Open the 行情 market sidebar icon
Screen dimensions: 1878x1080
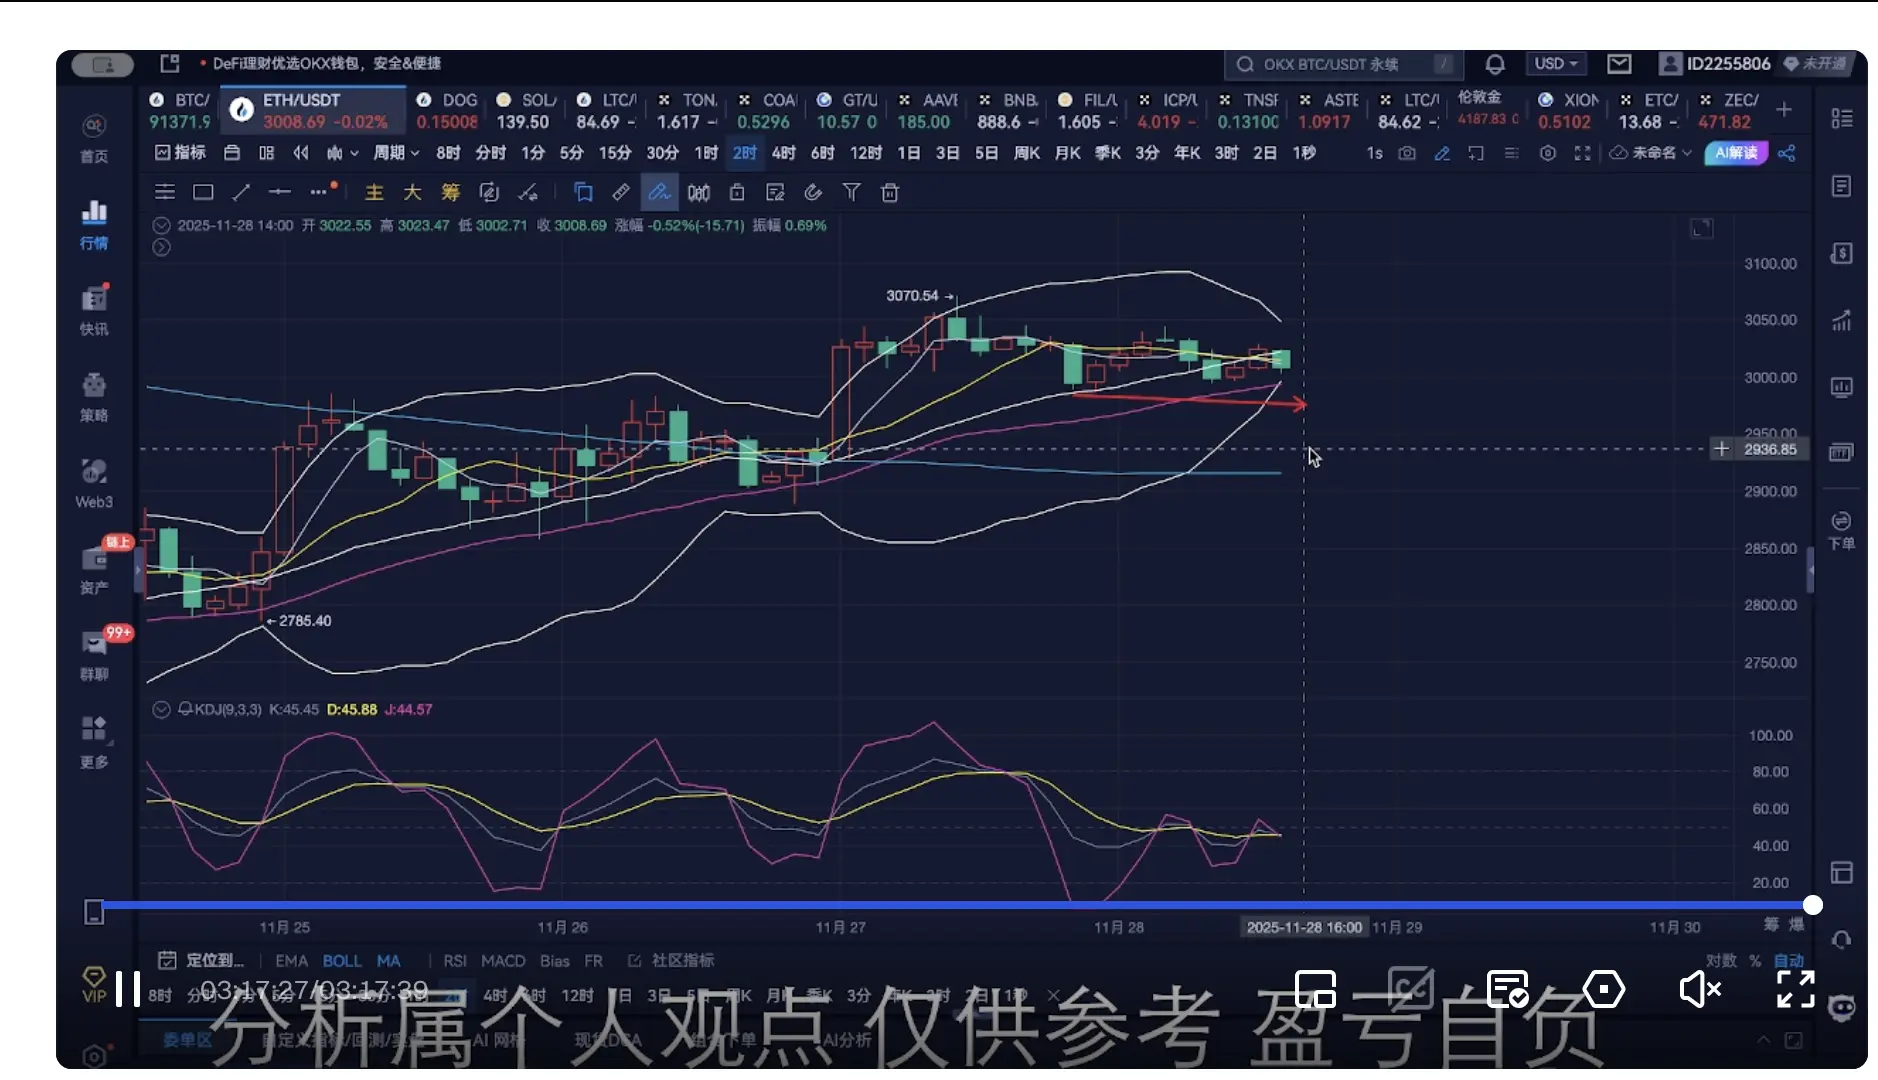pos(94,224)
